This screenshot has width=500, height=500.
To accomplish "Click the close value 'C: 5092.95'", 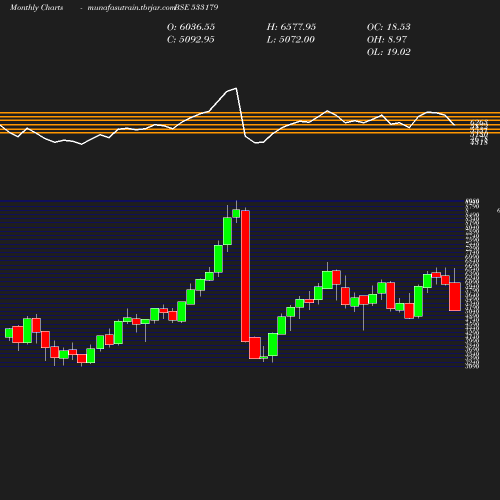I will (190, 39).
